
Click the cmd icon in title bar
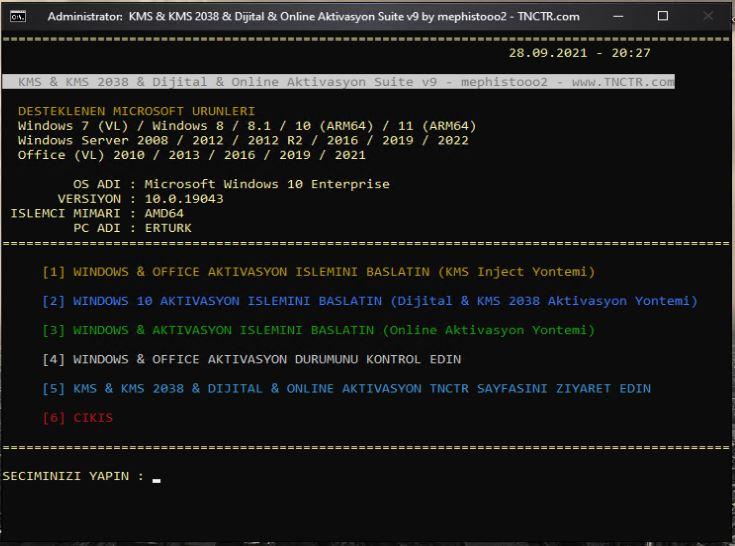(18, 17)
